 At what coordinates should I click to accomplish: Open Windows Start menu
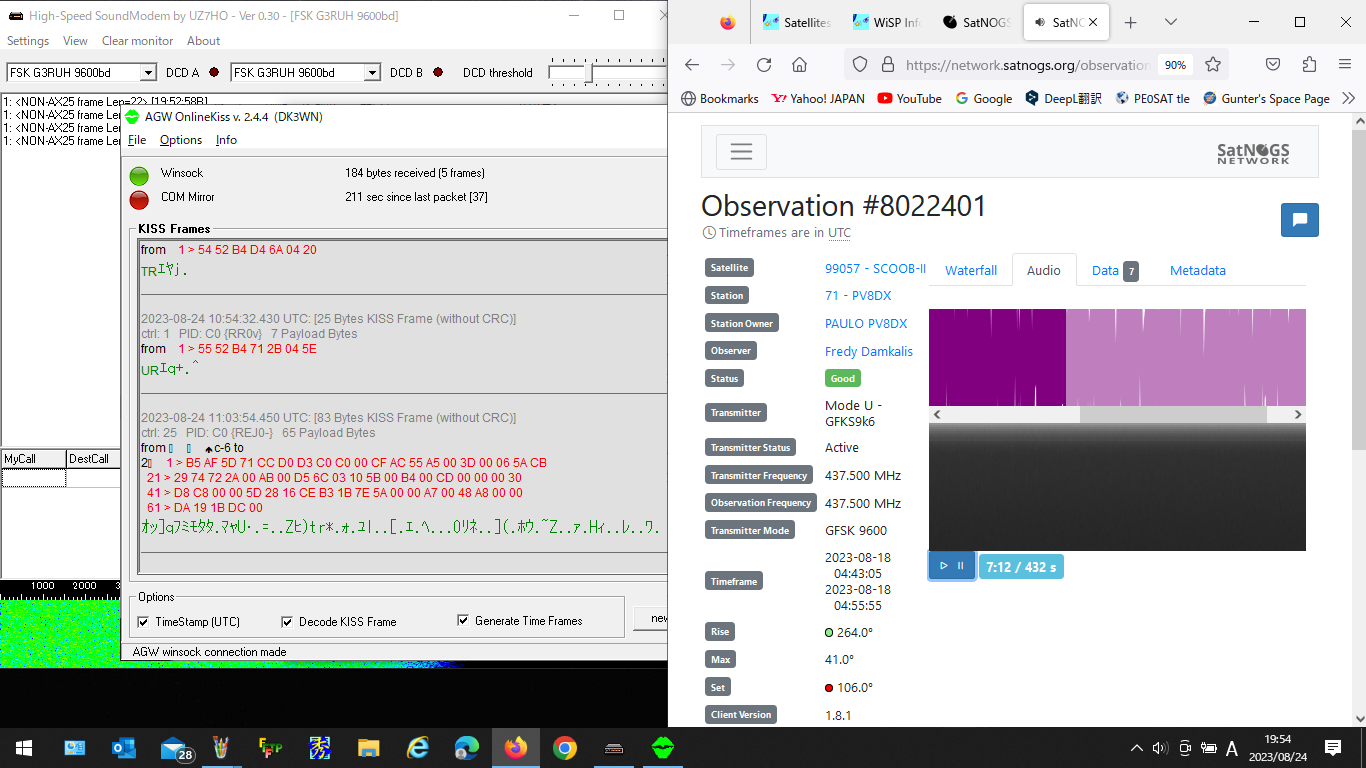click(23, 748)
